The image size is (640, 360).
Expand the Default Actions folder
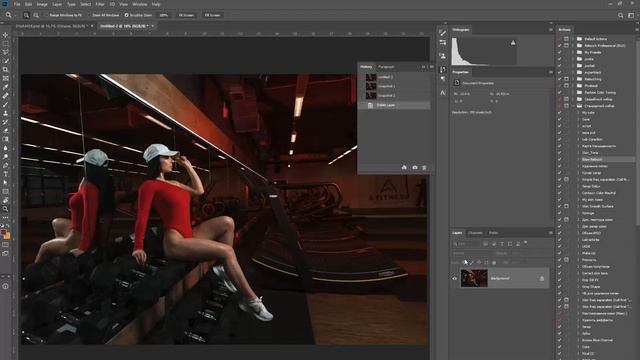573,39
